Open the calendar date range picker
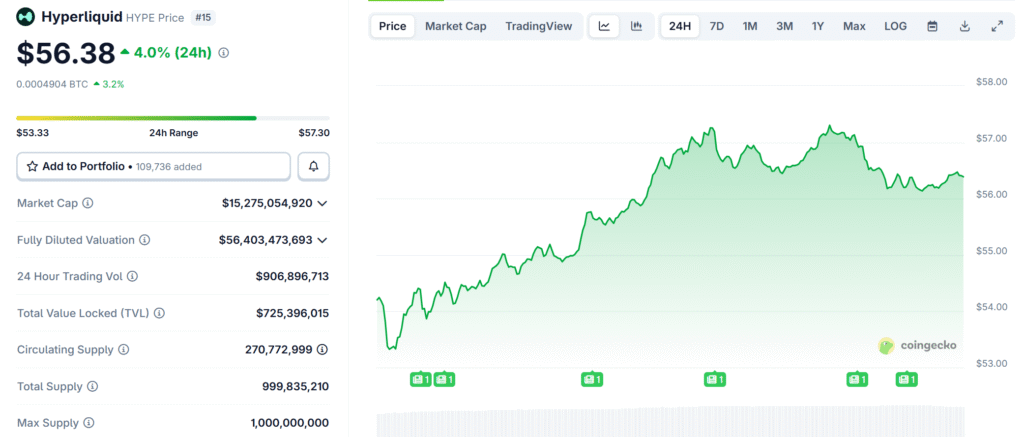The width and height of the screenshot is (1024, 437). click(x=933, y=26)
